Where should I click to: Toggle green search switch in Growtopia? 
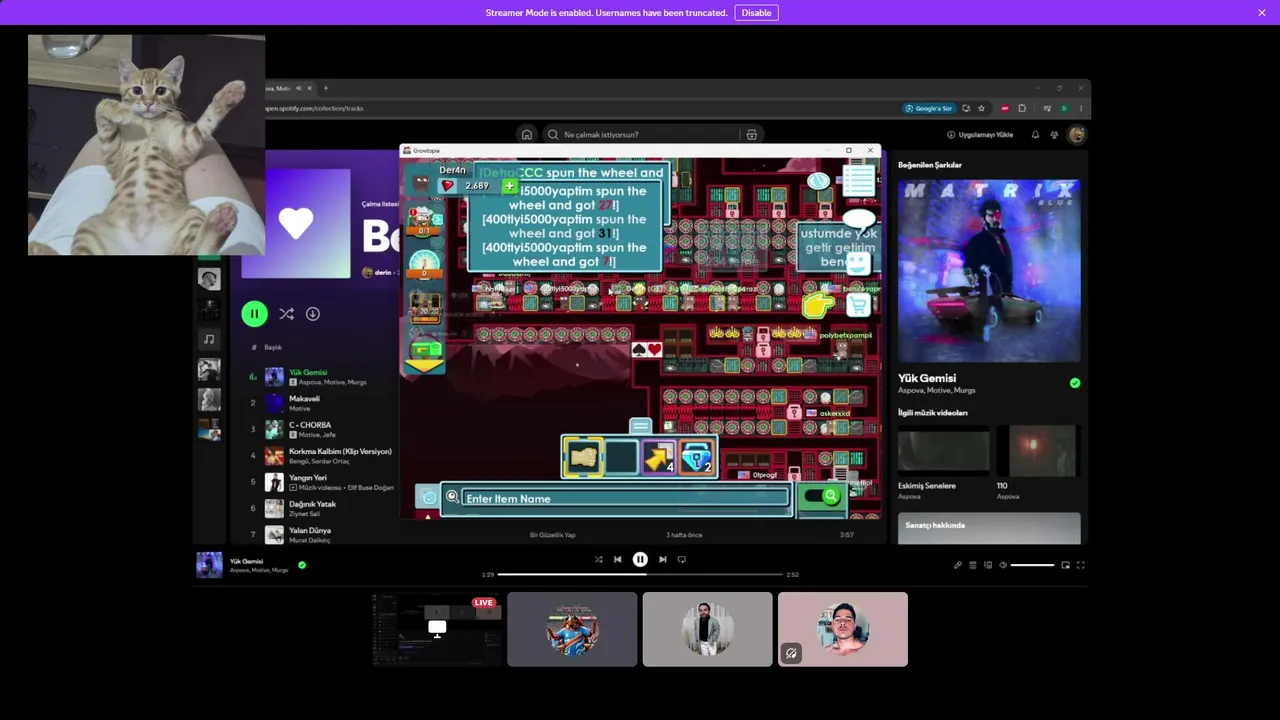pyautogui.click(x=822, y=496)
